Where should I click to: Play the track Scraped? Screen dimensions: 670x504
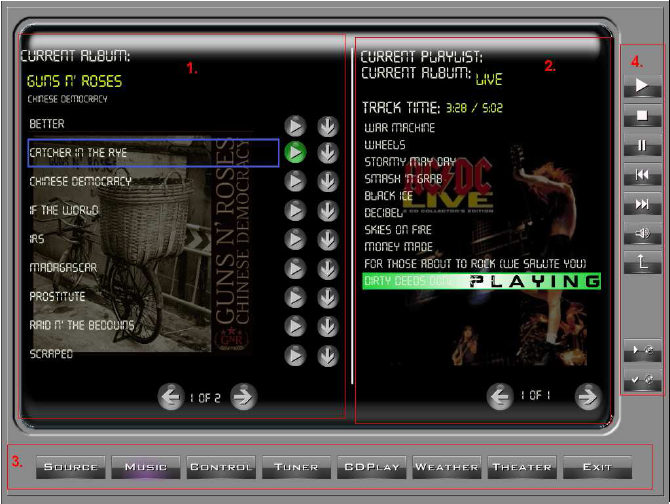coord(295,355)
